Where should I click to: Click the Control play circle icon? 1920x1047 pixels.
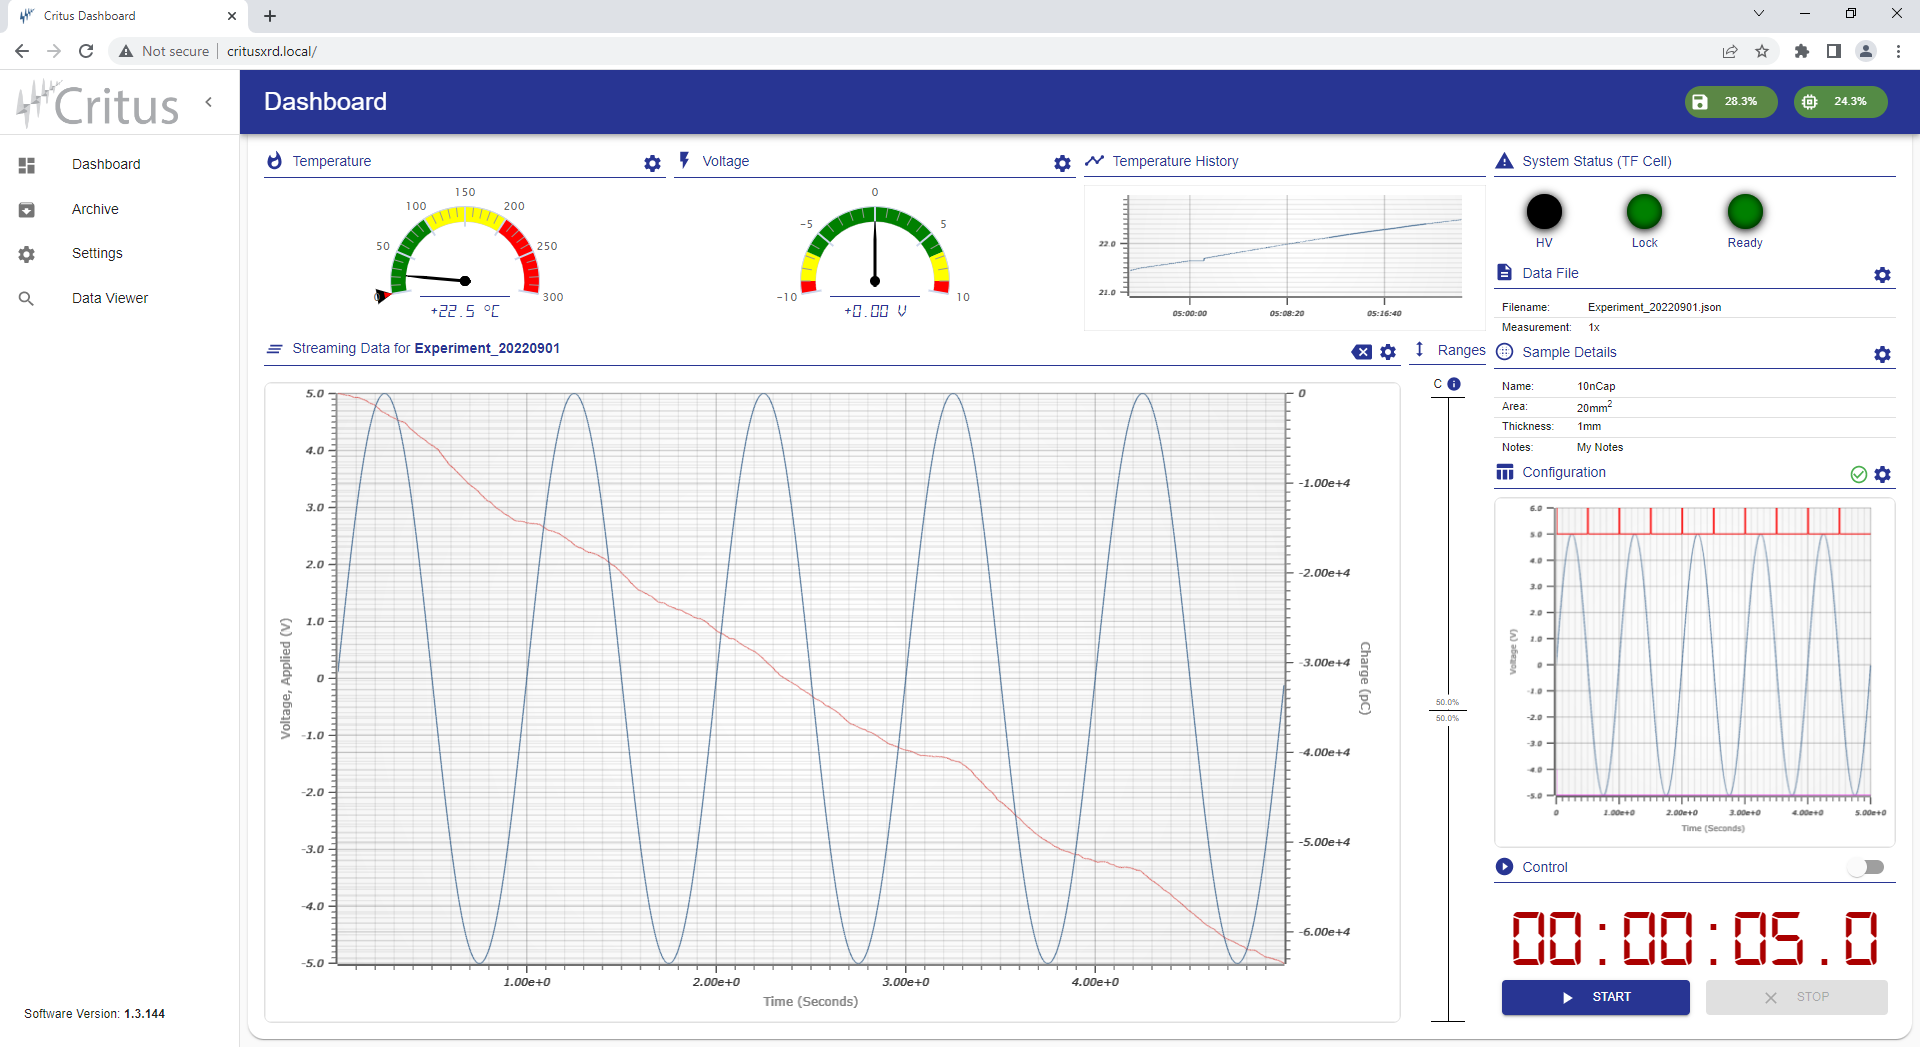[1504, 867]
